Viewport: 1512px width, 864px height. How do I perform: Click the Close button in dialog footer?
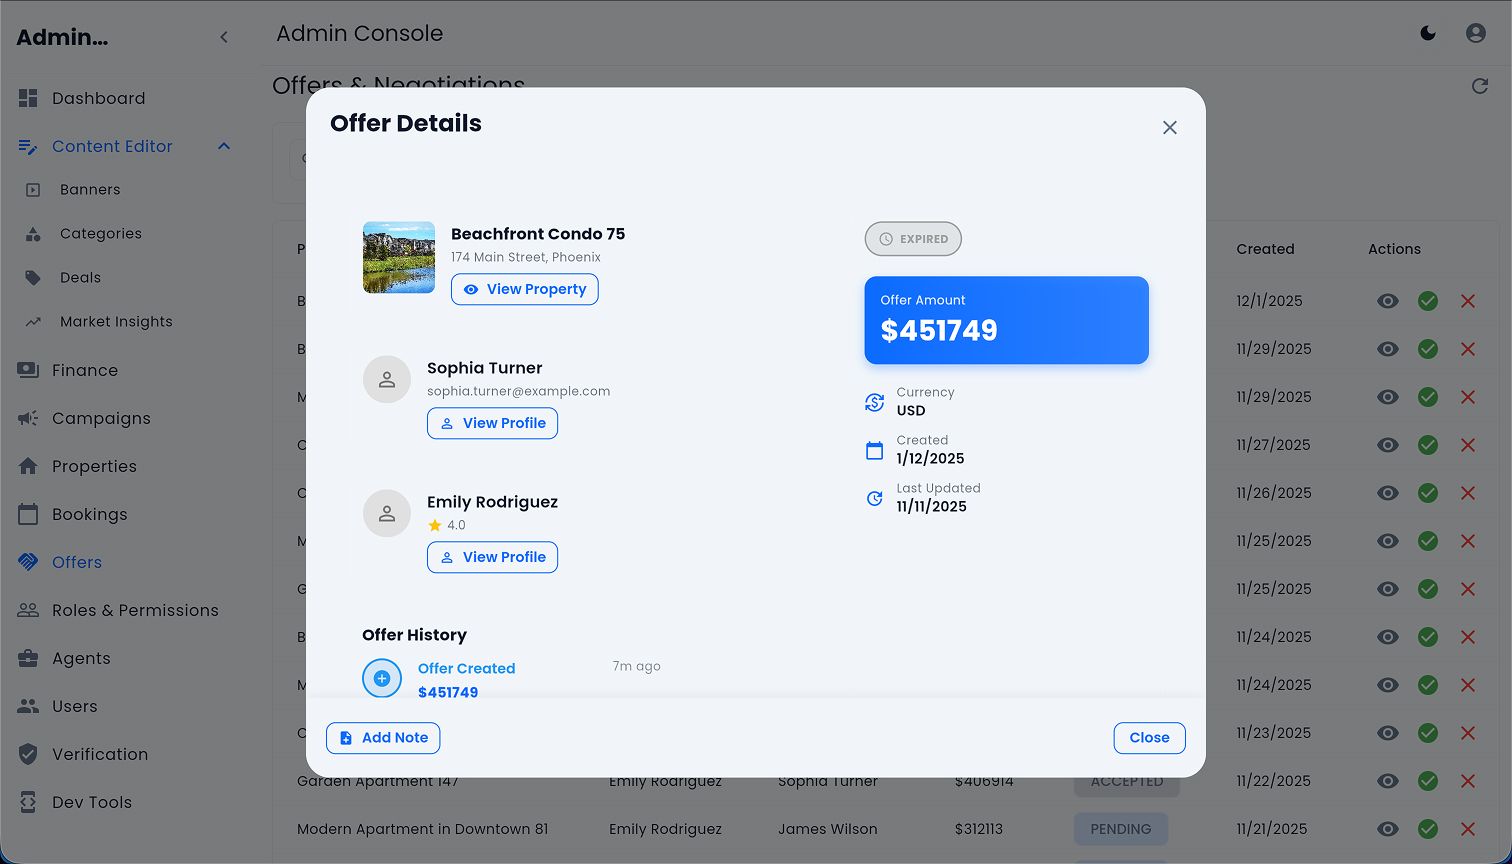click(1149, 738)
